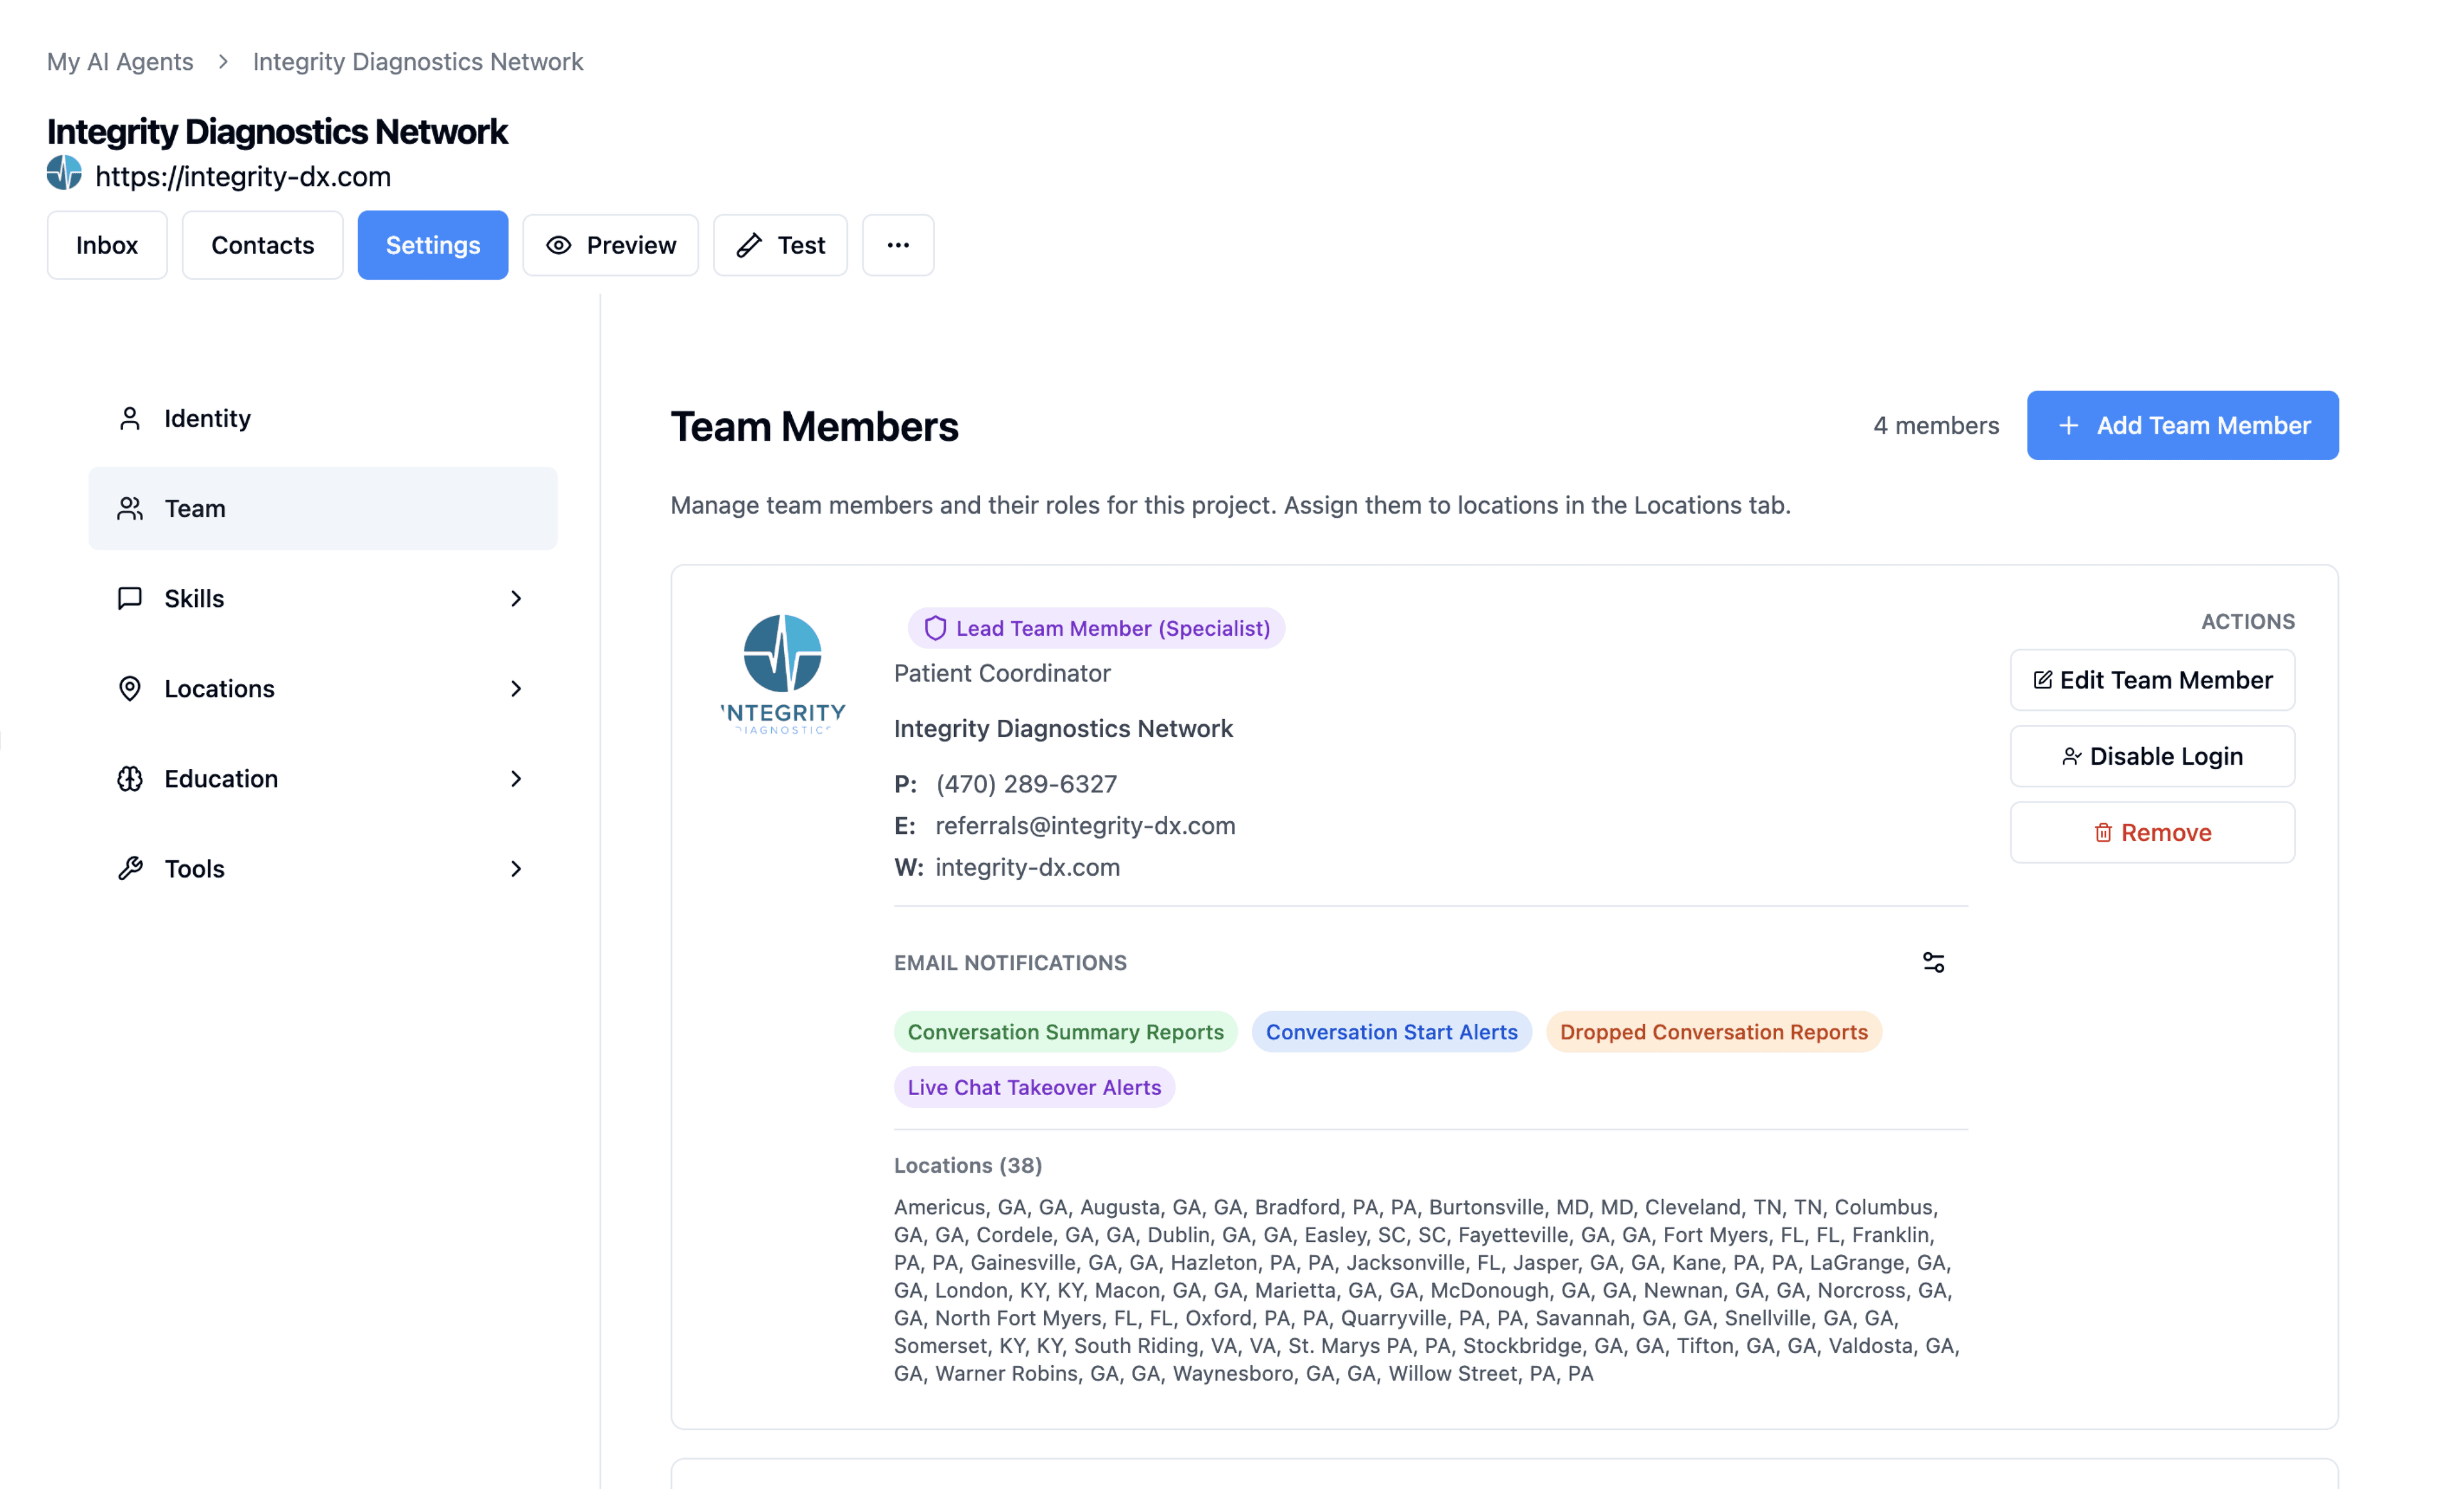Open Tools in the settings sidebar
The height and width of the screenshot is (1489, 2464).
click(x=323, y=868)
